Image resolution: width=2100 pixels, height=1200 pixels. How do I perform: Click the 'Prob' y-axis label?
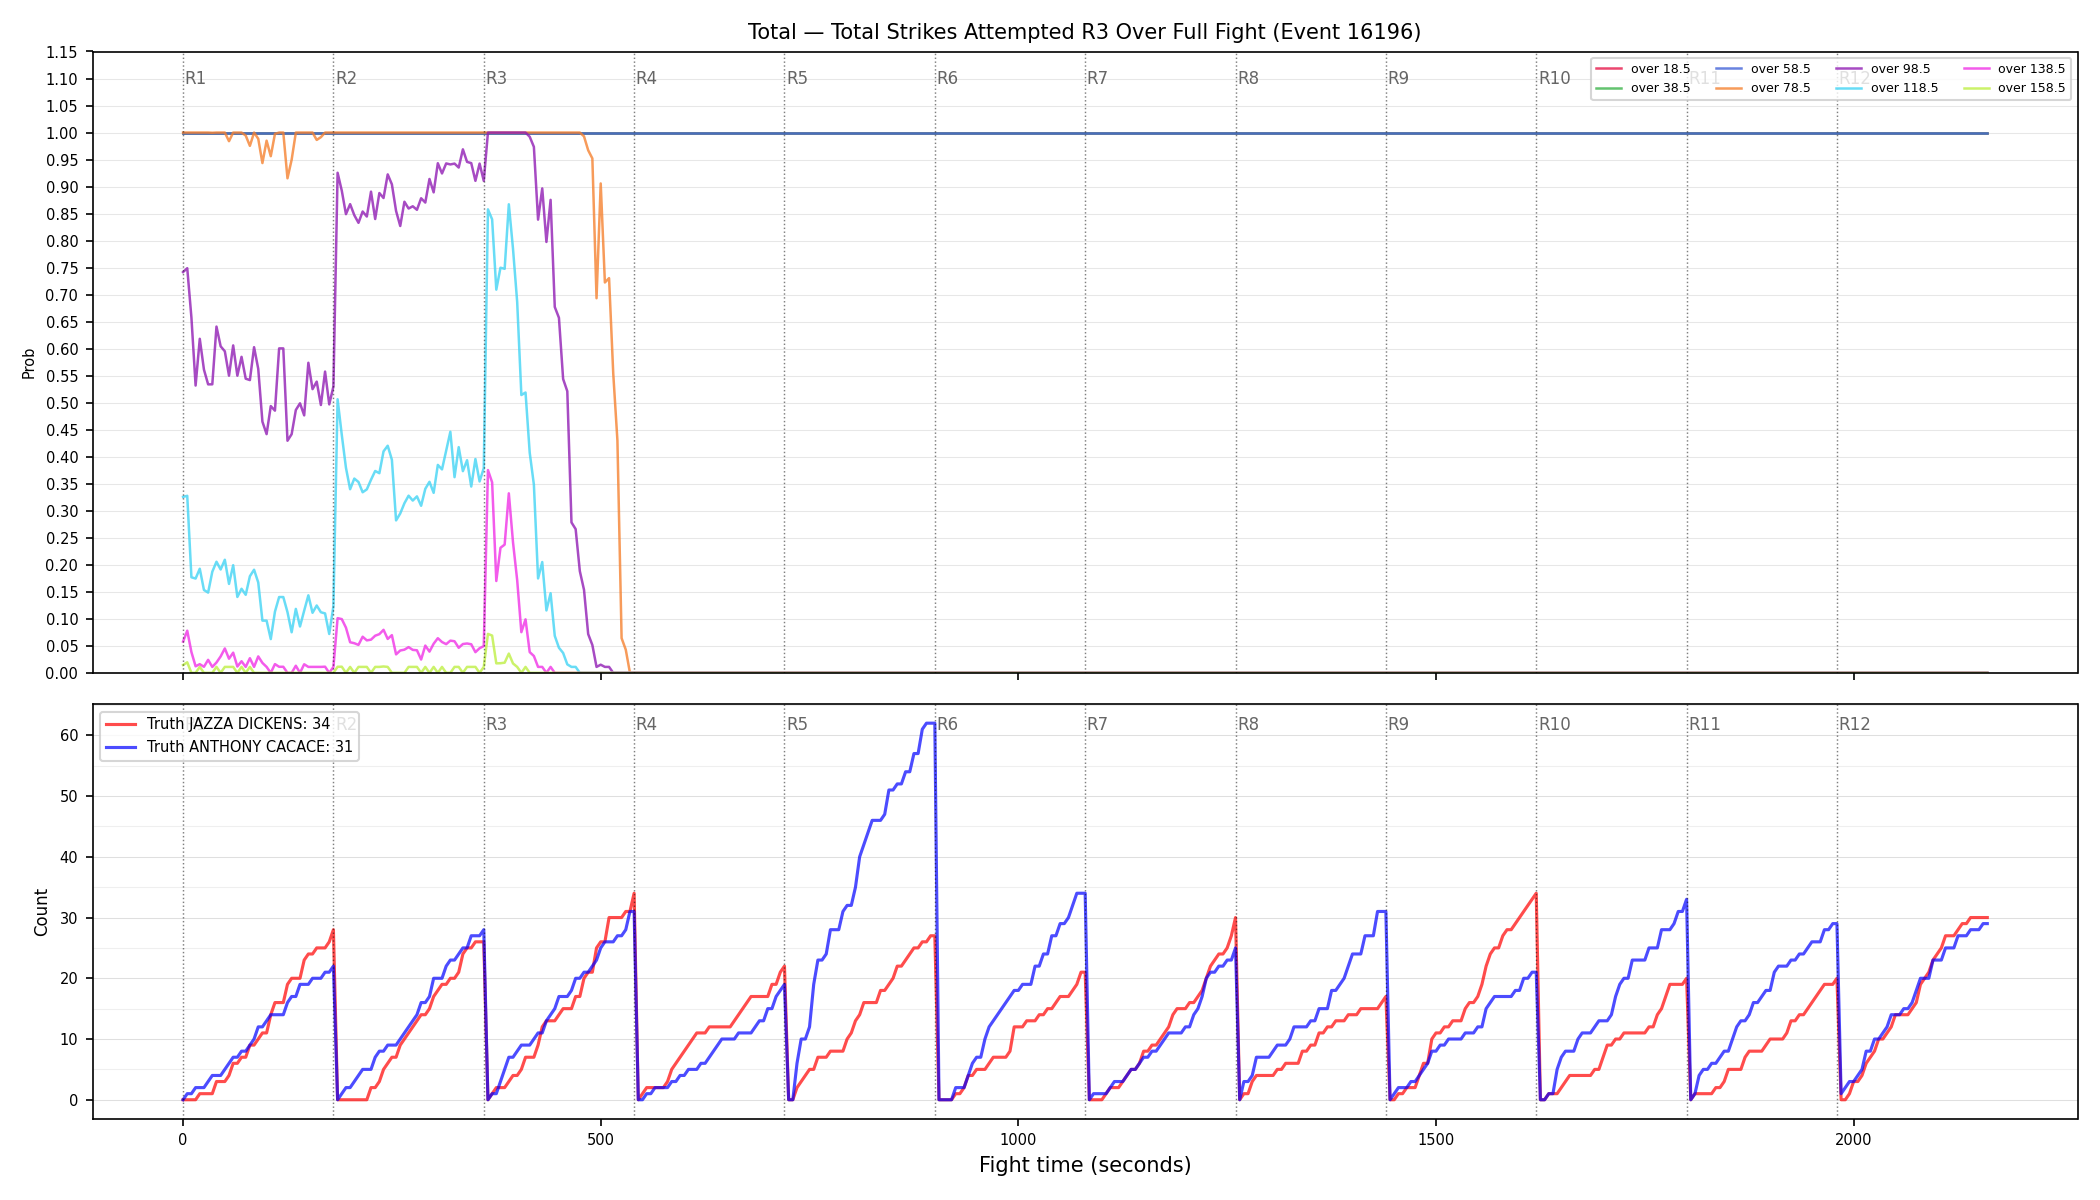[x=29, y=363]
